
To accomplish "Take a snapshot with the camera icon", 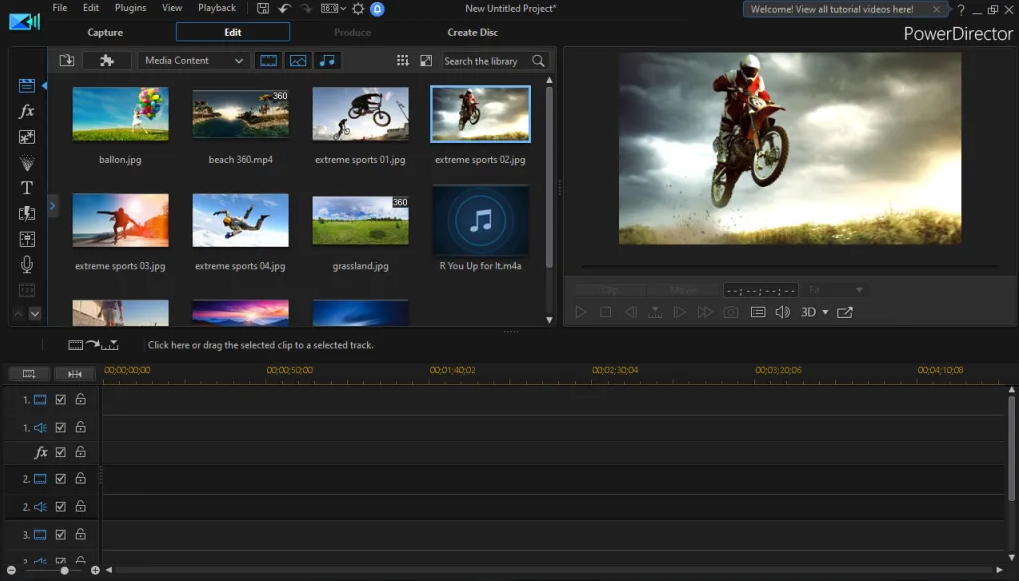I will pyautogui.click(x=731, y=312).
